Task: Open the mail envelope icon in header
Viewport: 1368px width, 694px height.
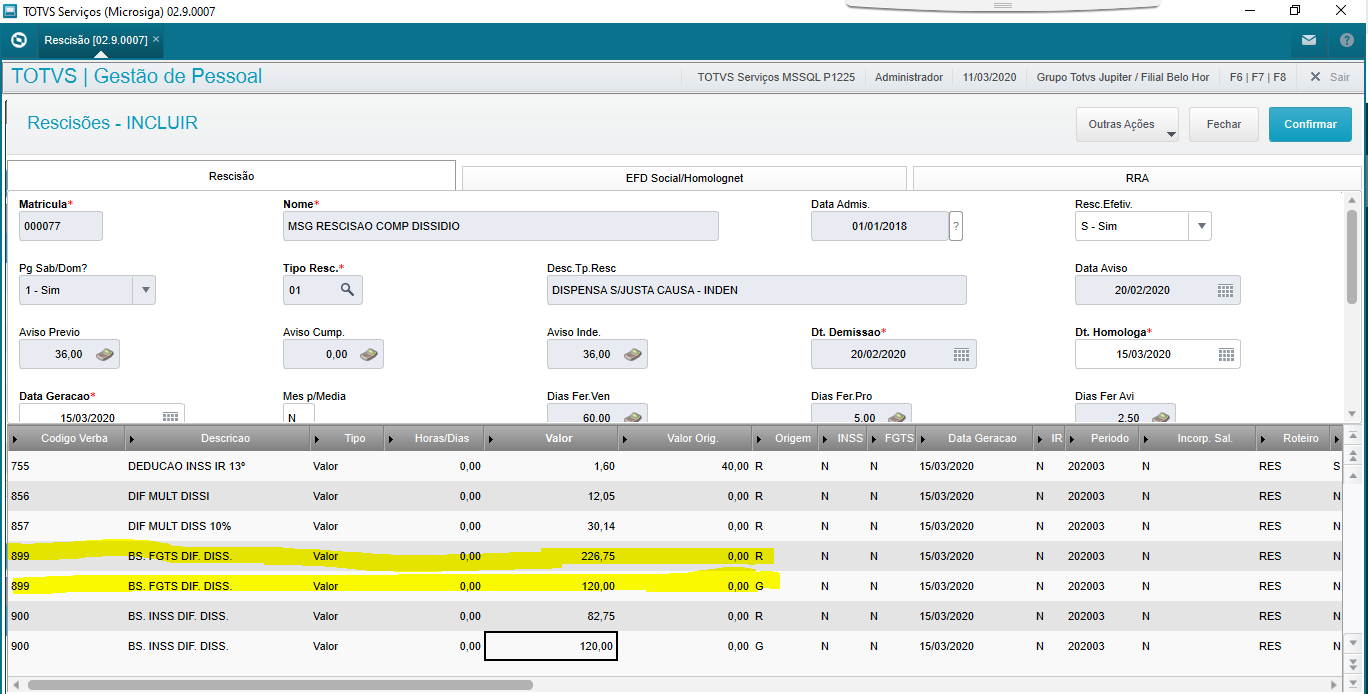Action: coord(1309,40)
